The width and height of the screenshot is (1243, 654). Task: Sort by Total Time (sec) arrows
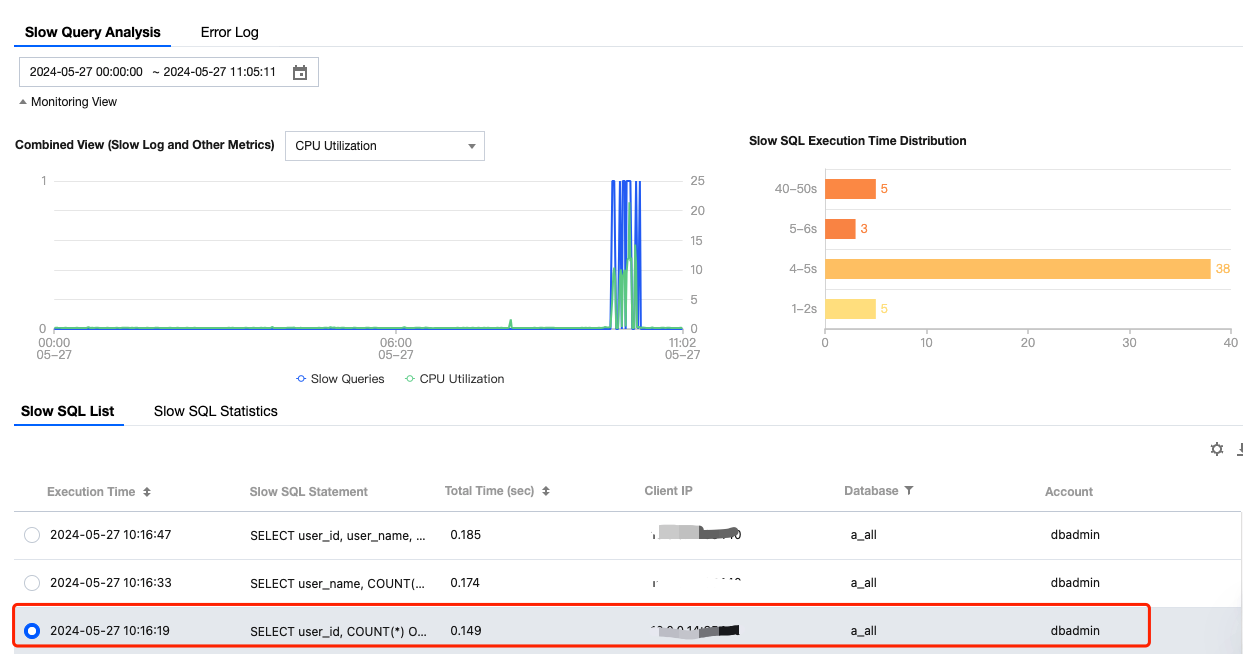pos(546,491)
